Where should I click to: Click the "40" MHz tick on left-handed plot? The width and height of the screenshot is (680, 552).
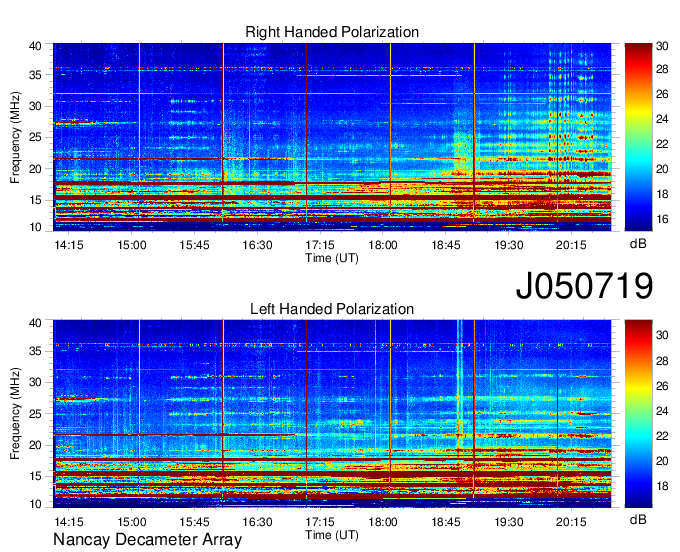(36, 323)
